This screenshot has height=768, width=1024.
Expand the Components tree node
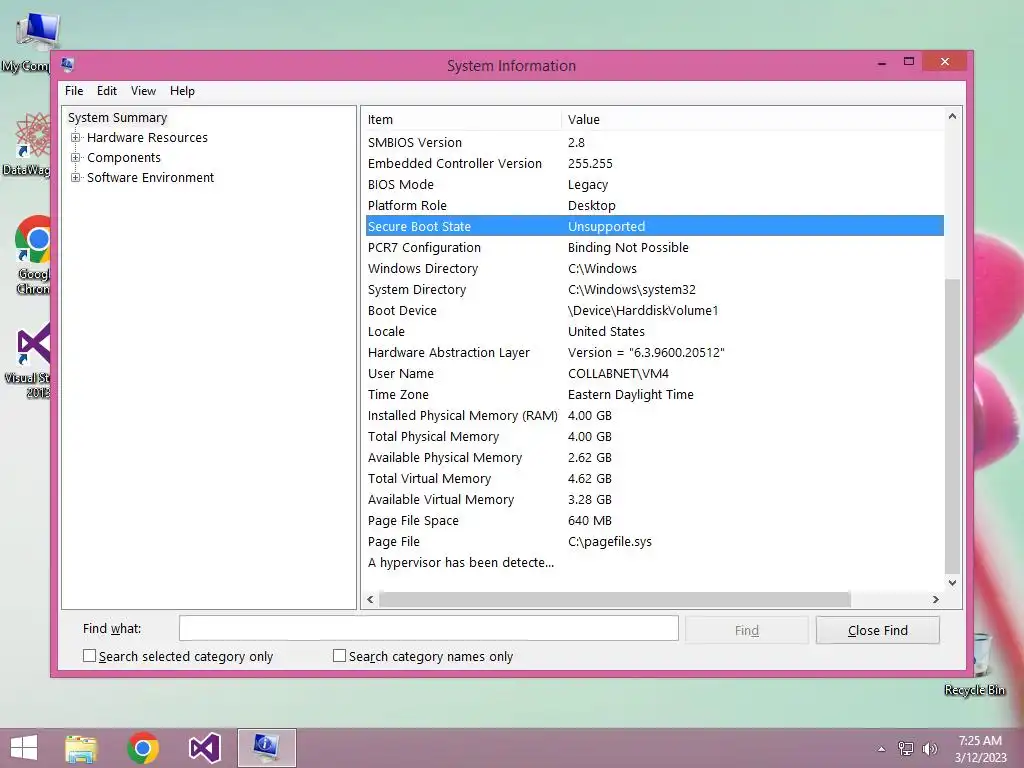click(x=76, y=157)
